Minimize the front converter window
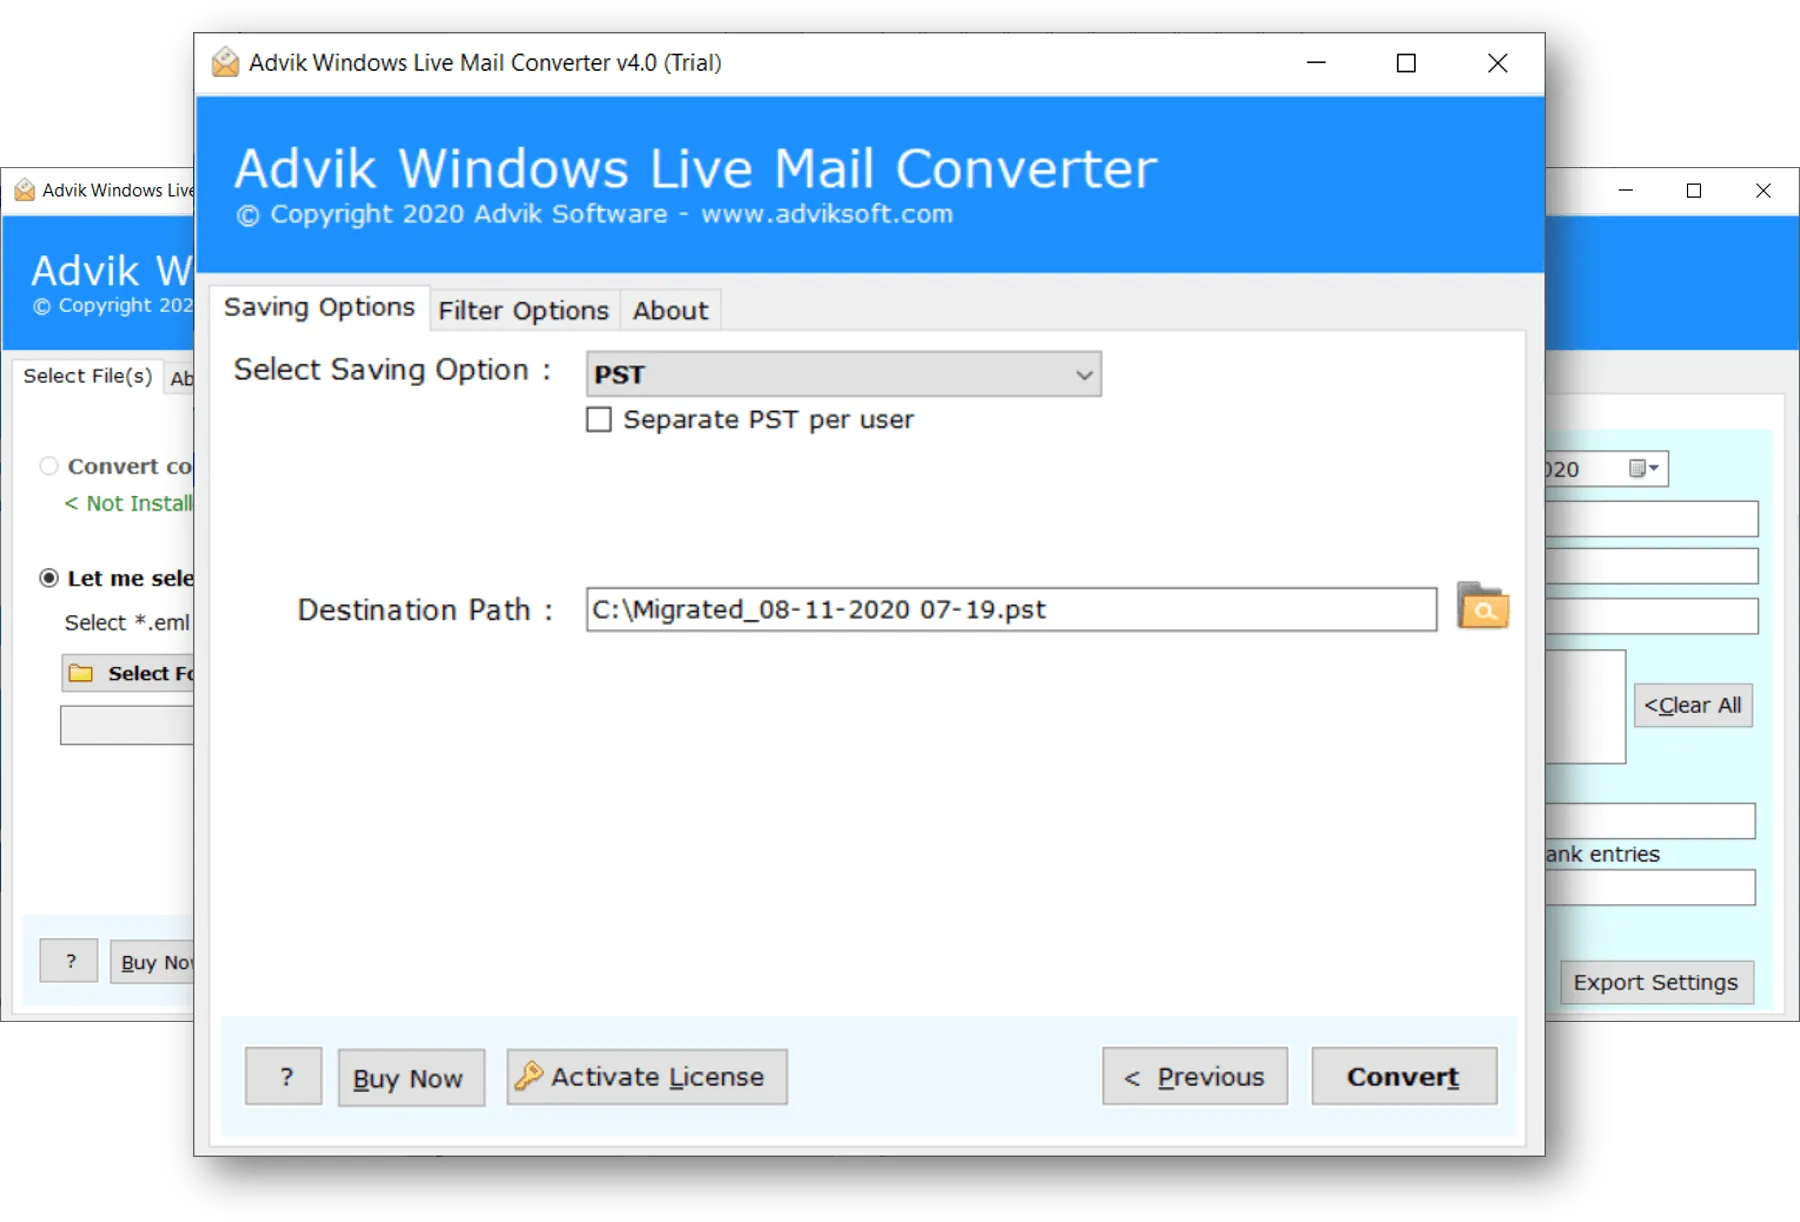This screenshot has height=1222, width=1800. tap(1316, 62)
